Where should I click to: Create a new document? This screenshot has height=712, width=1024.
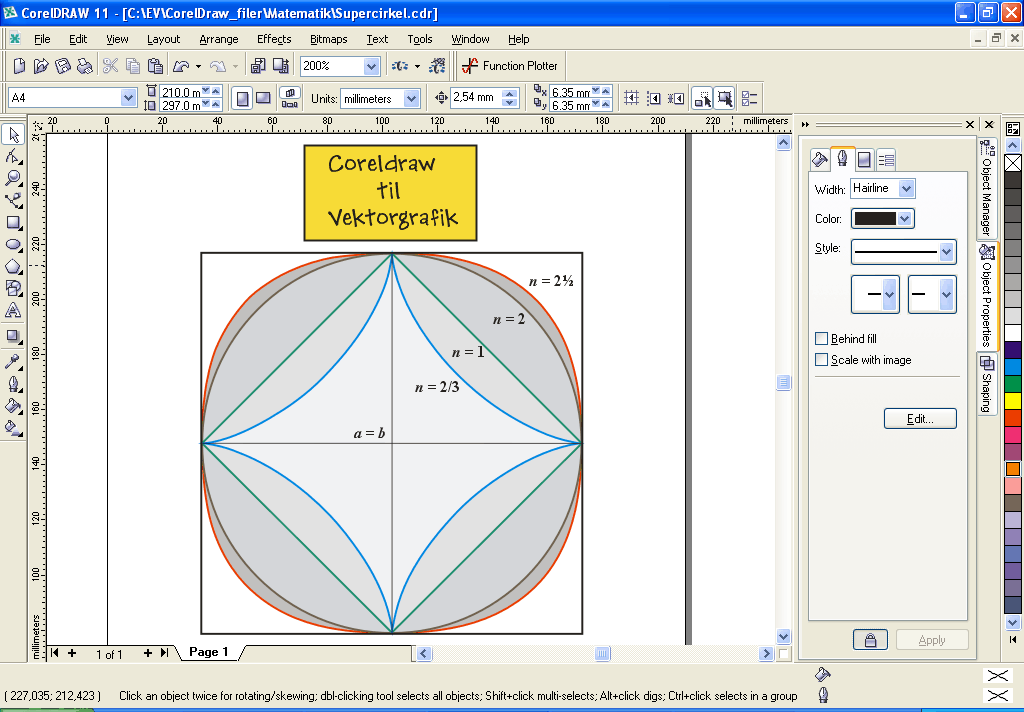[20, 66]
